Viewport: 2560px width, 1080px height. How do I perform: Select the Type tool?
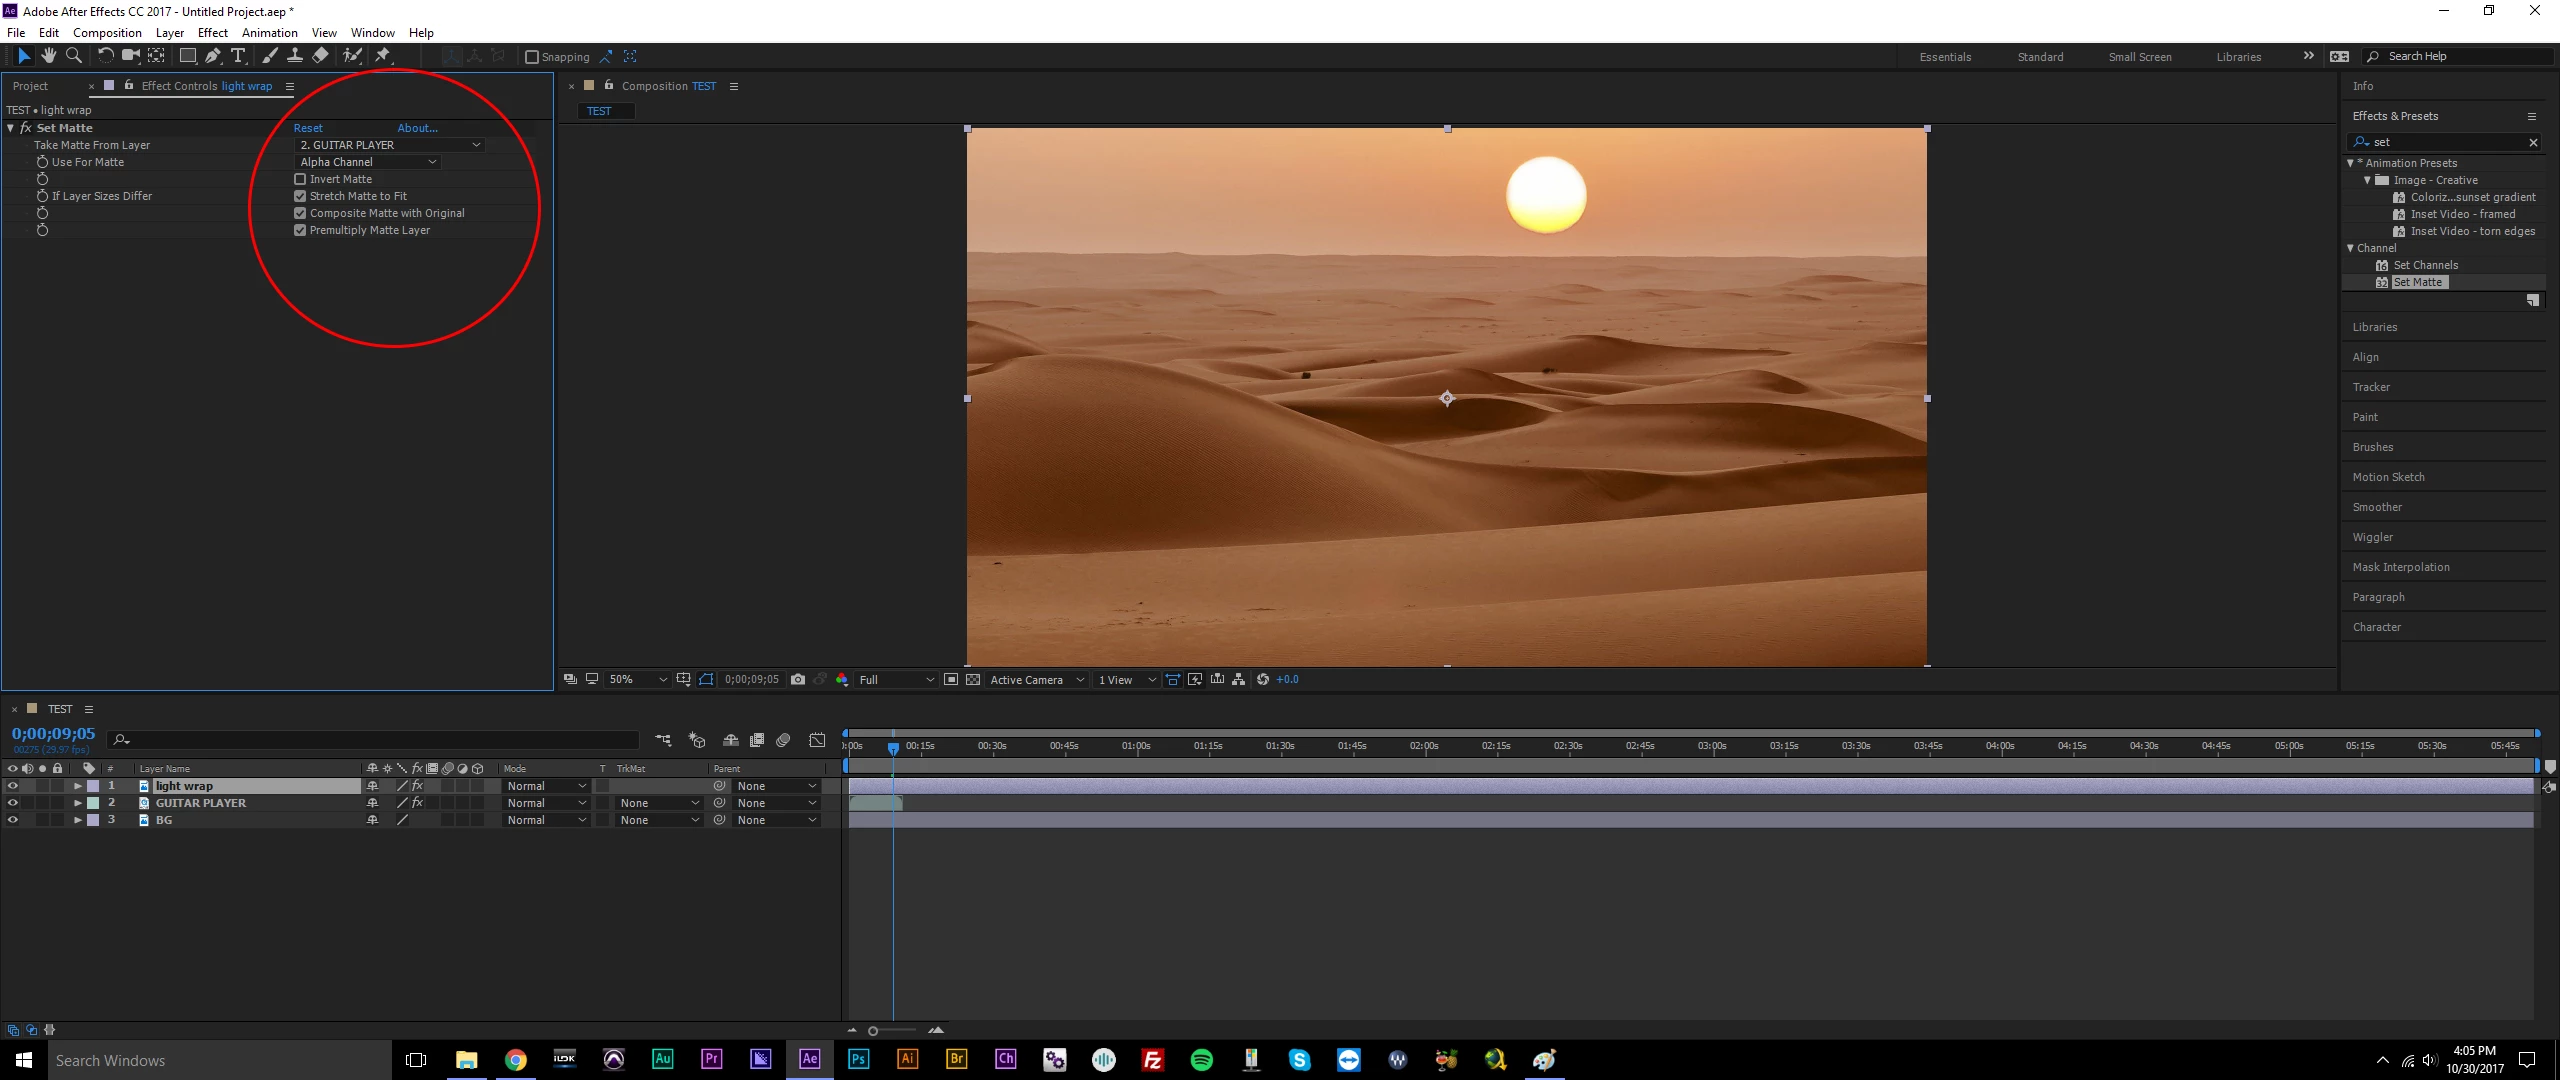click(238, 56)
